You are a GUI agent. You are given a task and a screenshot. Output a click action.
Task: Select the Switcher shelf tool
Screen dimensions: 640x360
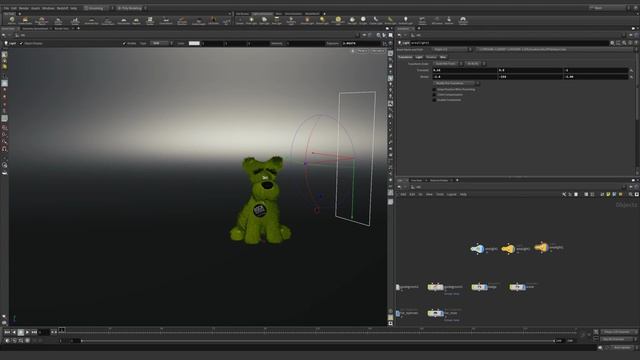[449, 20]
